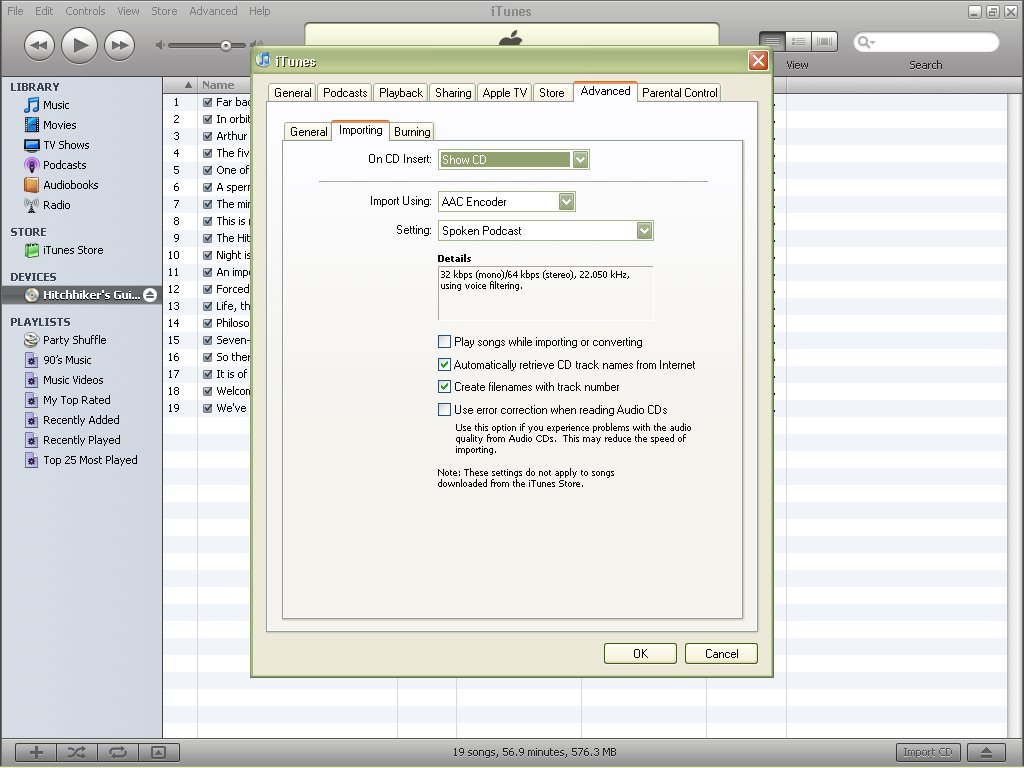Click the search magnifier icon
This screenshot has height=768, width=1024.
[866, 42]
